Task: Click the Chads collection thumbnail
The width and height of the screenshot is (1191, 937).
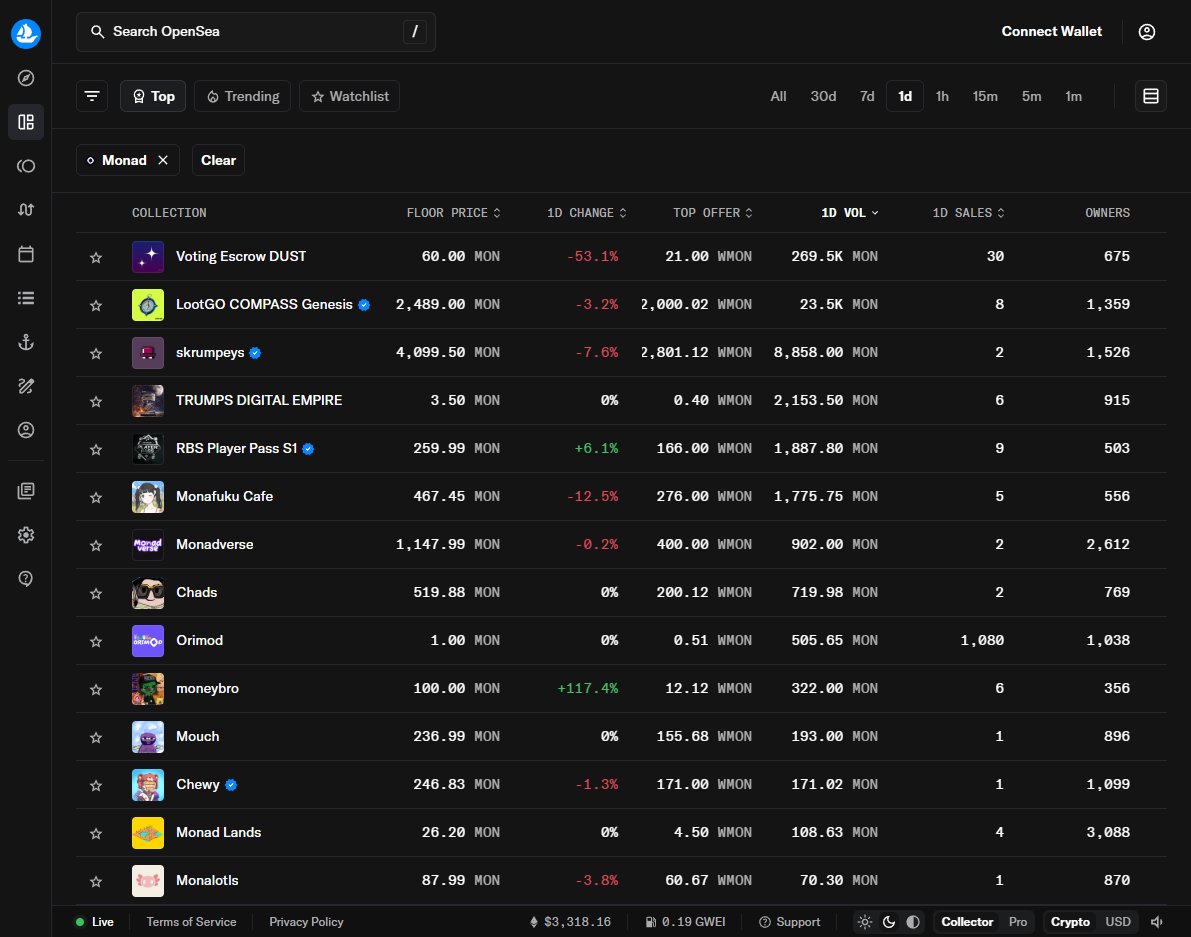Action: pyautogui.click(x=148, y=592)
